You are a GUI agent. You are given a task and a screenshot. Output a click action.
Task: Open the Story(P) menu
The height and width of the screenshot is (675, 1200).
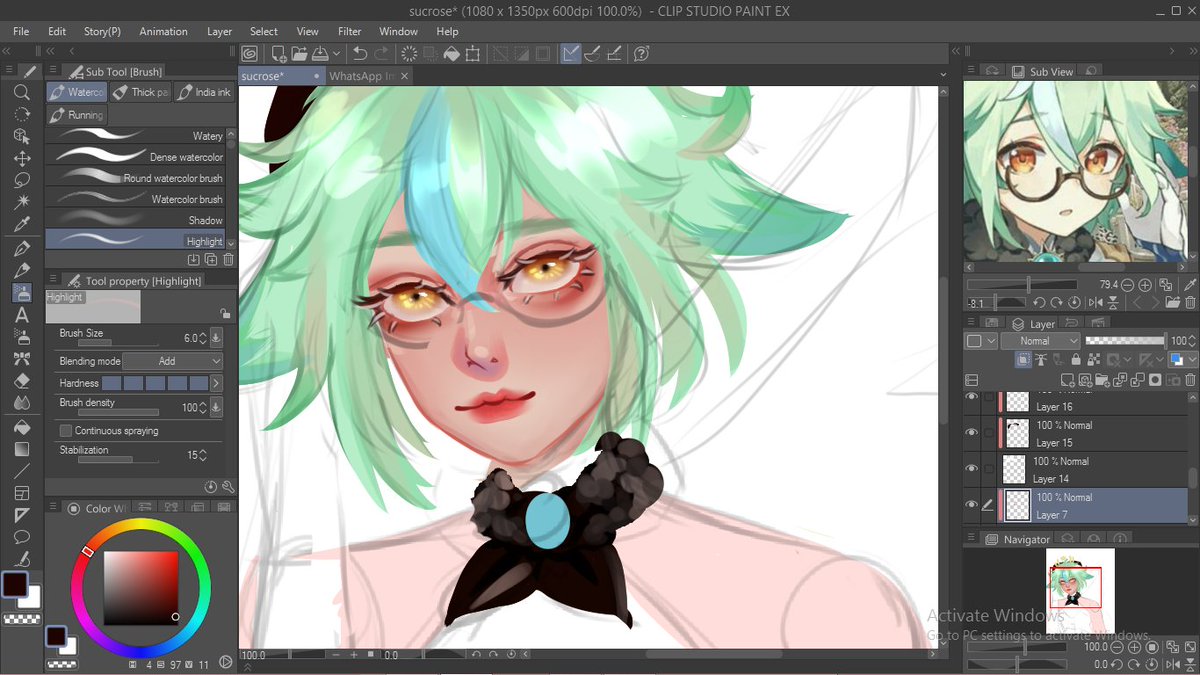click(102, 31)
